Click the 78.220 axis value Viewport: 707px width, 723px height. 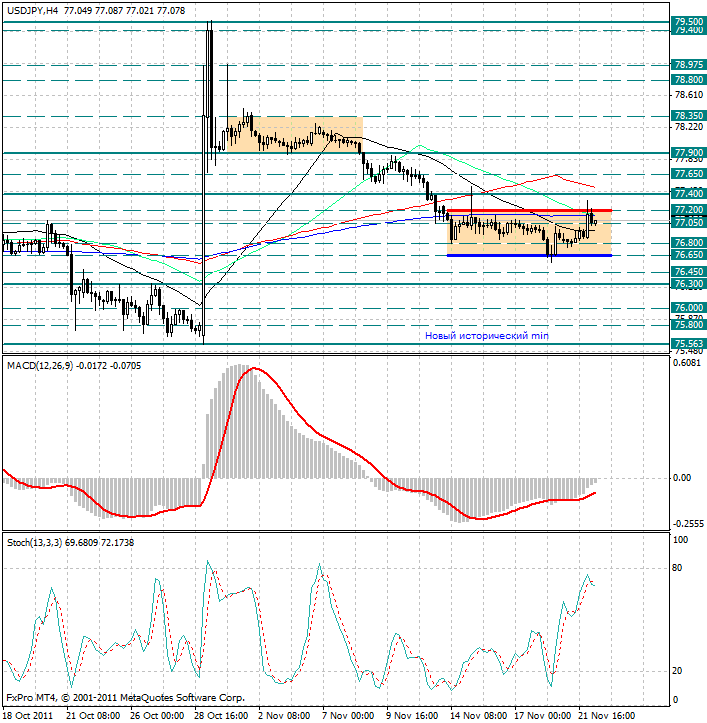coord(689,127)
